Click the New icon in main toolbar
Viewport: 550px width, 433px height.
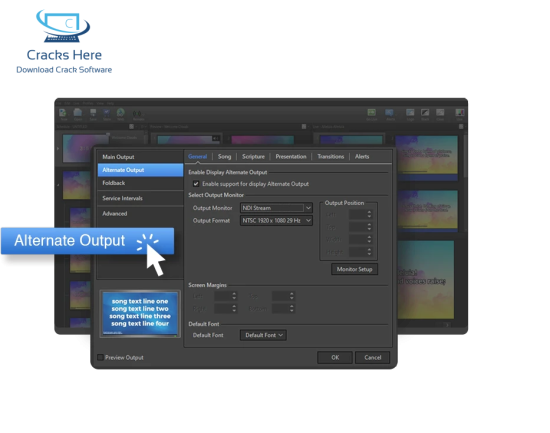point(63,113)
